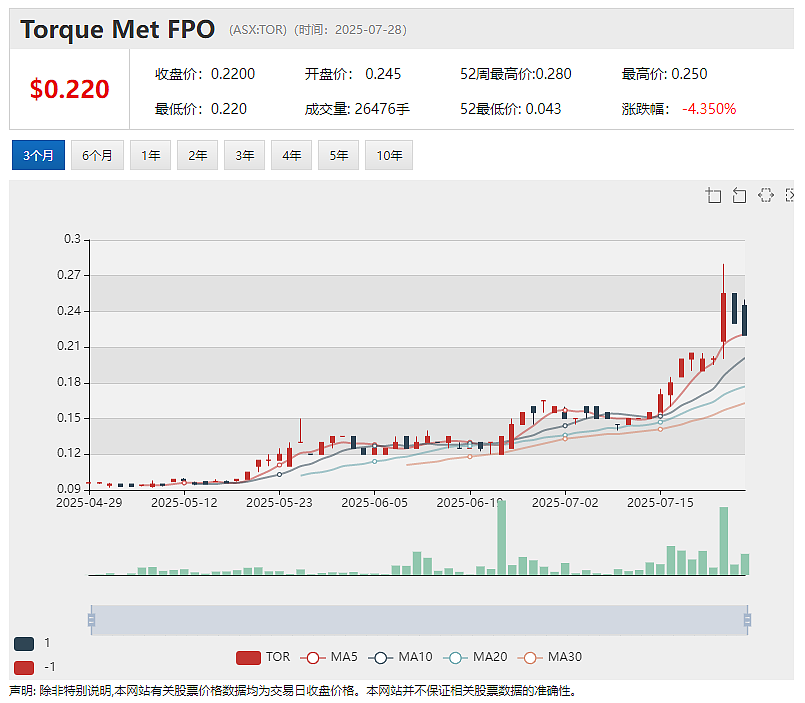
Task: Click the 2025-05-23 axis date label
Action: [279, 503]
